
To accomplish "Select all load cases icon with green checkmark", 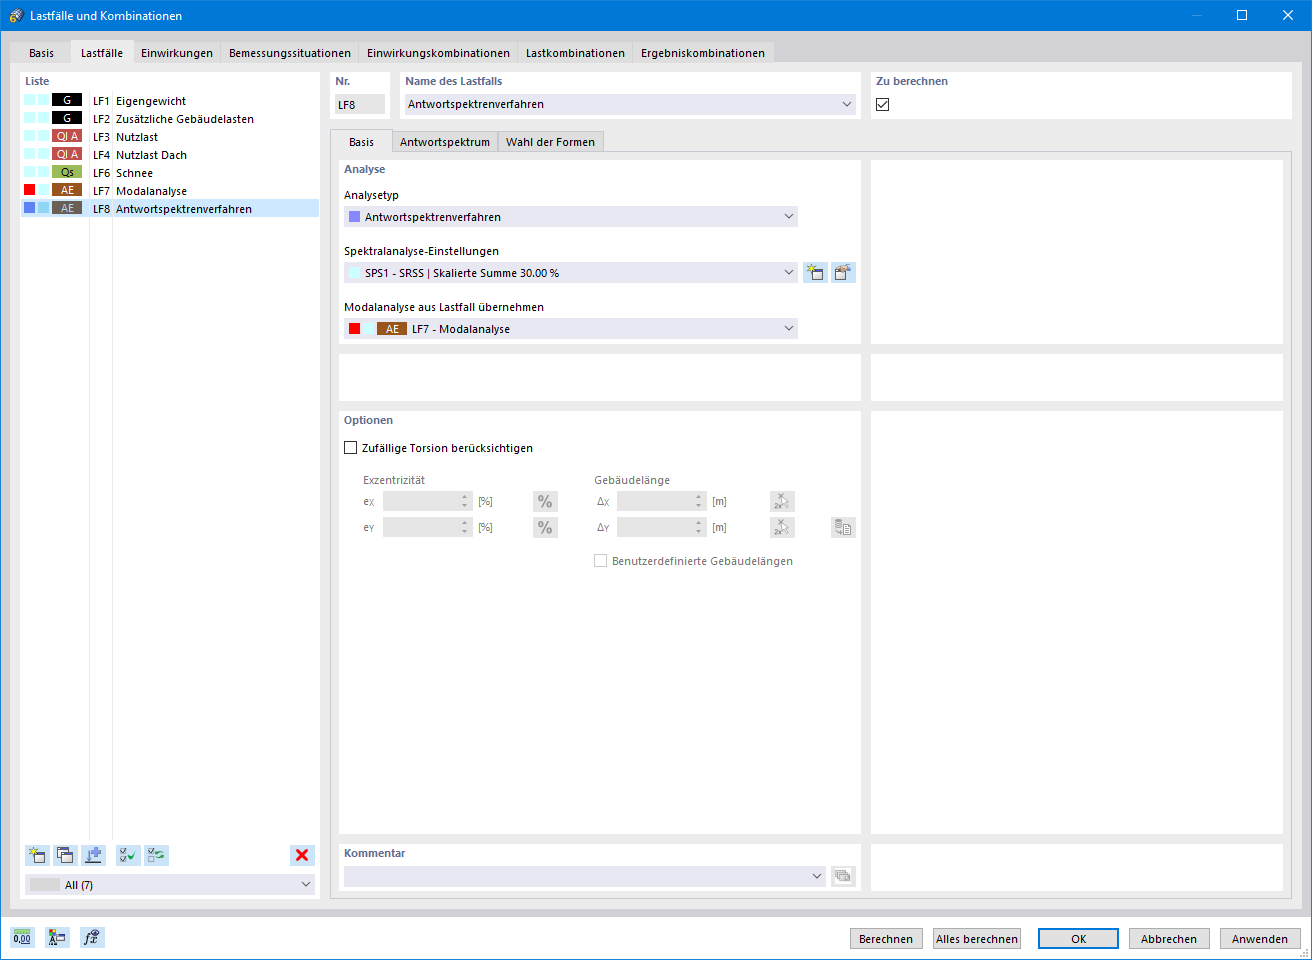I will (128, 855).
